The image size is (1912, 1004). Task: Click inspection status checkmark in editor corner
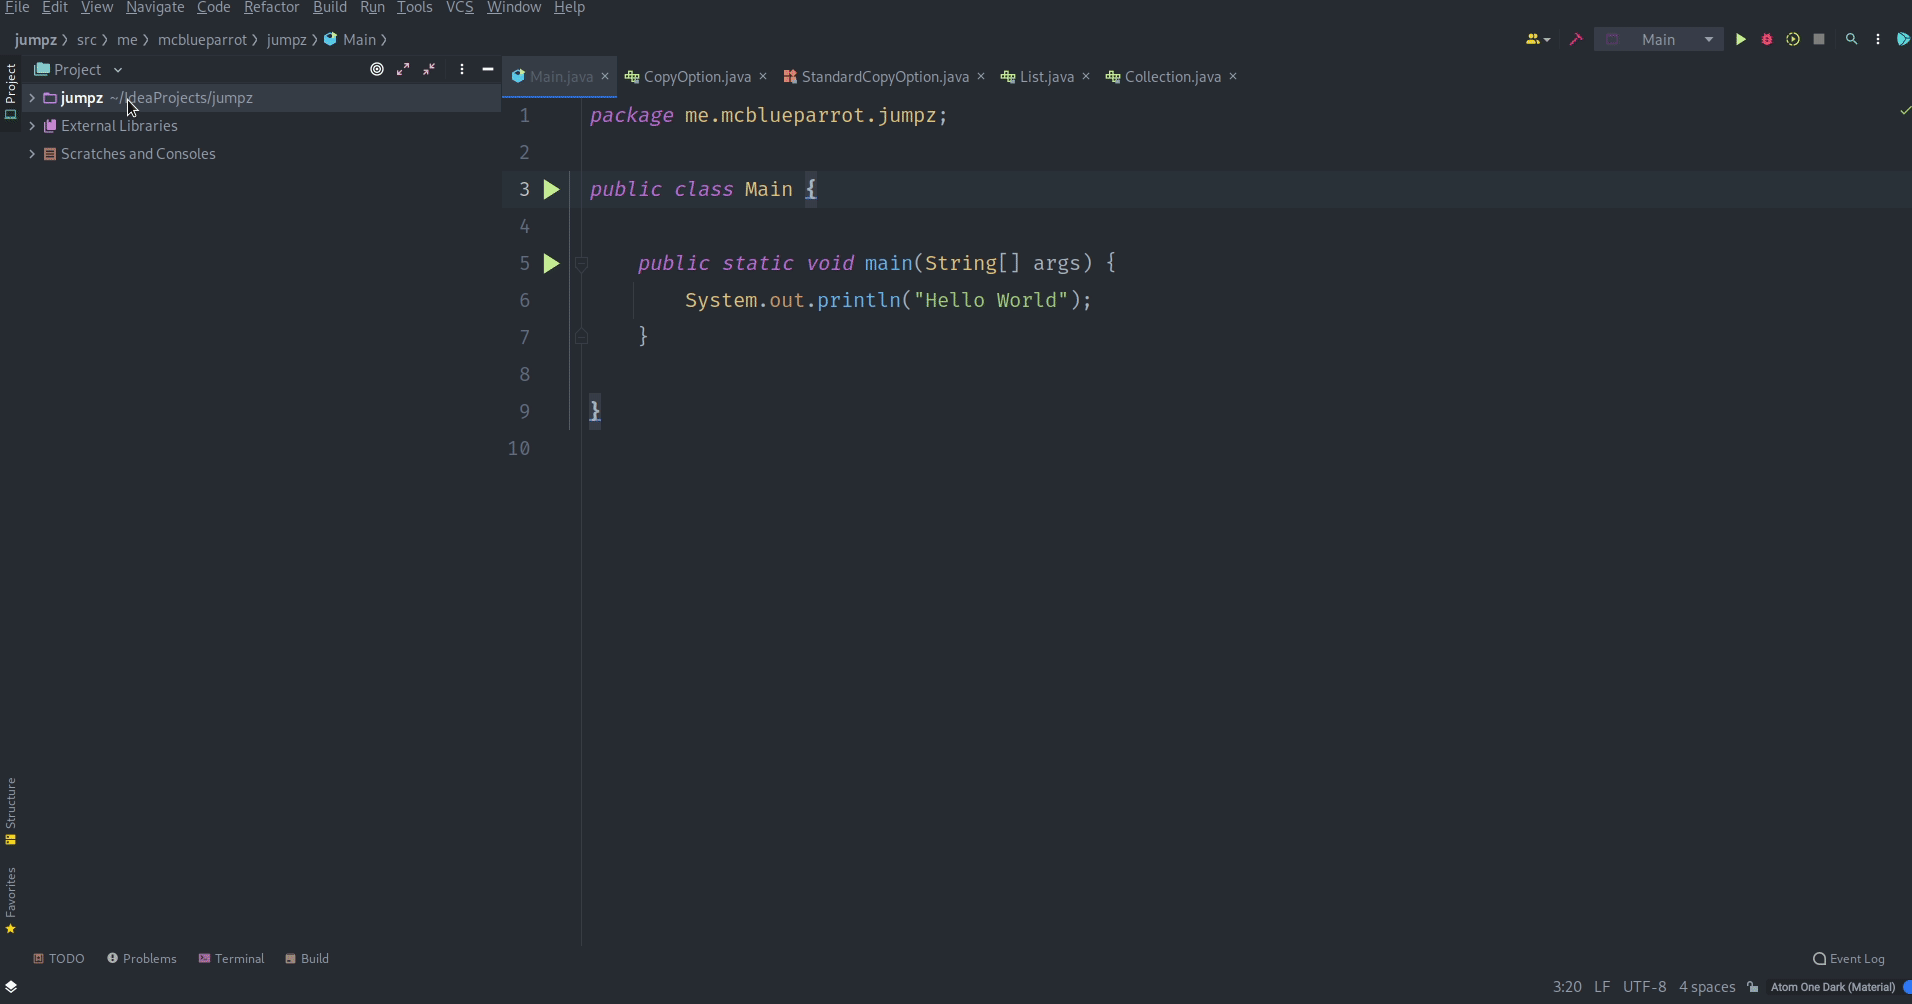[x=1904, y=111]
